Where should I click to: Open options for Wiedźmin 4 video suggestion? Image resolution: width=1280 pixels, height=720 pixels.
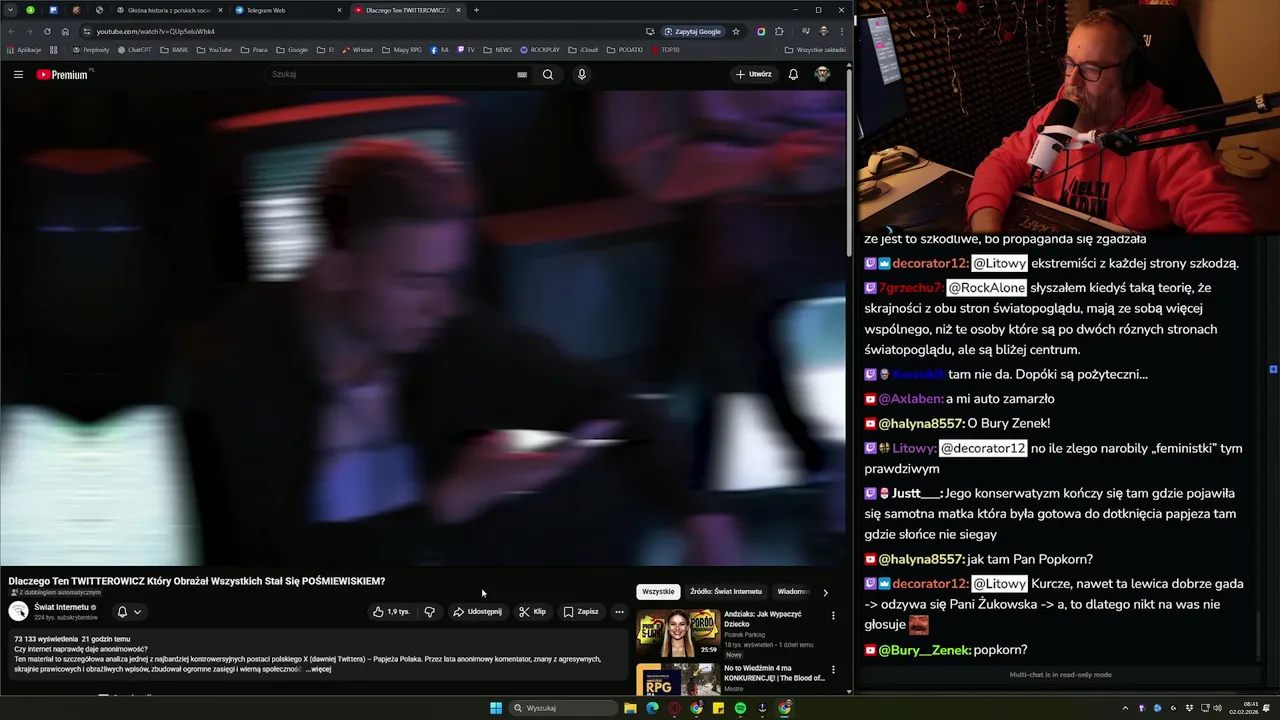[x=833, y=670]
